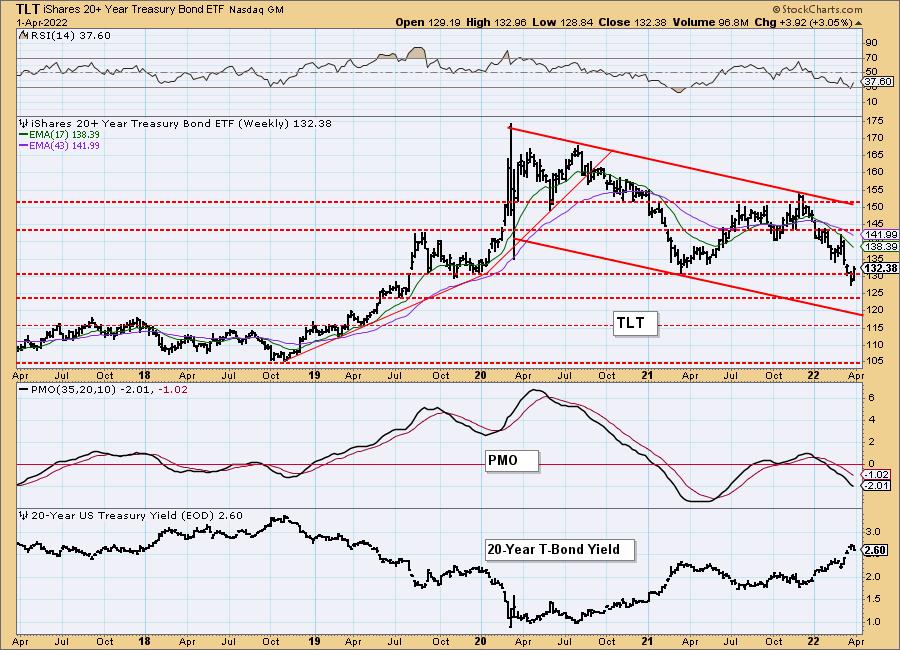Select the 1-Apr-2022 date text
This screenshot has height=650, width=900.
coord(42,23)
